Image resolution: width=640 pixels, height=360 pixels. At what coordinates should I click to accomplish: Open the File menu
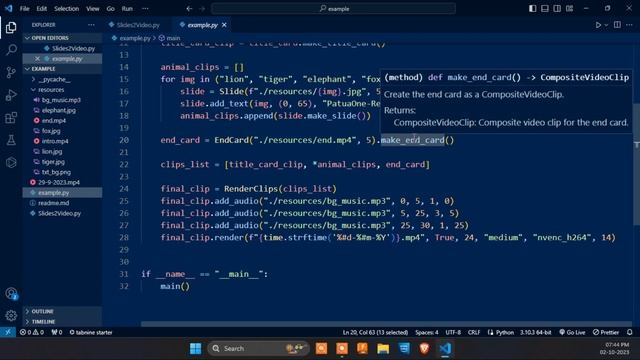24,9
